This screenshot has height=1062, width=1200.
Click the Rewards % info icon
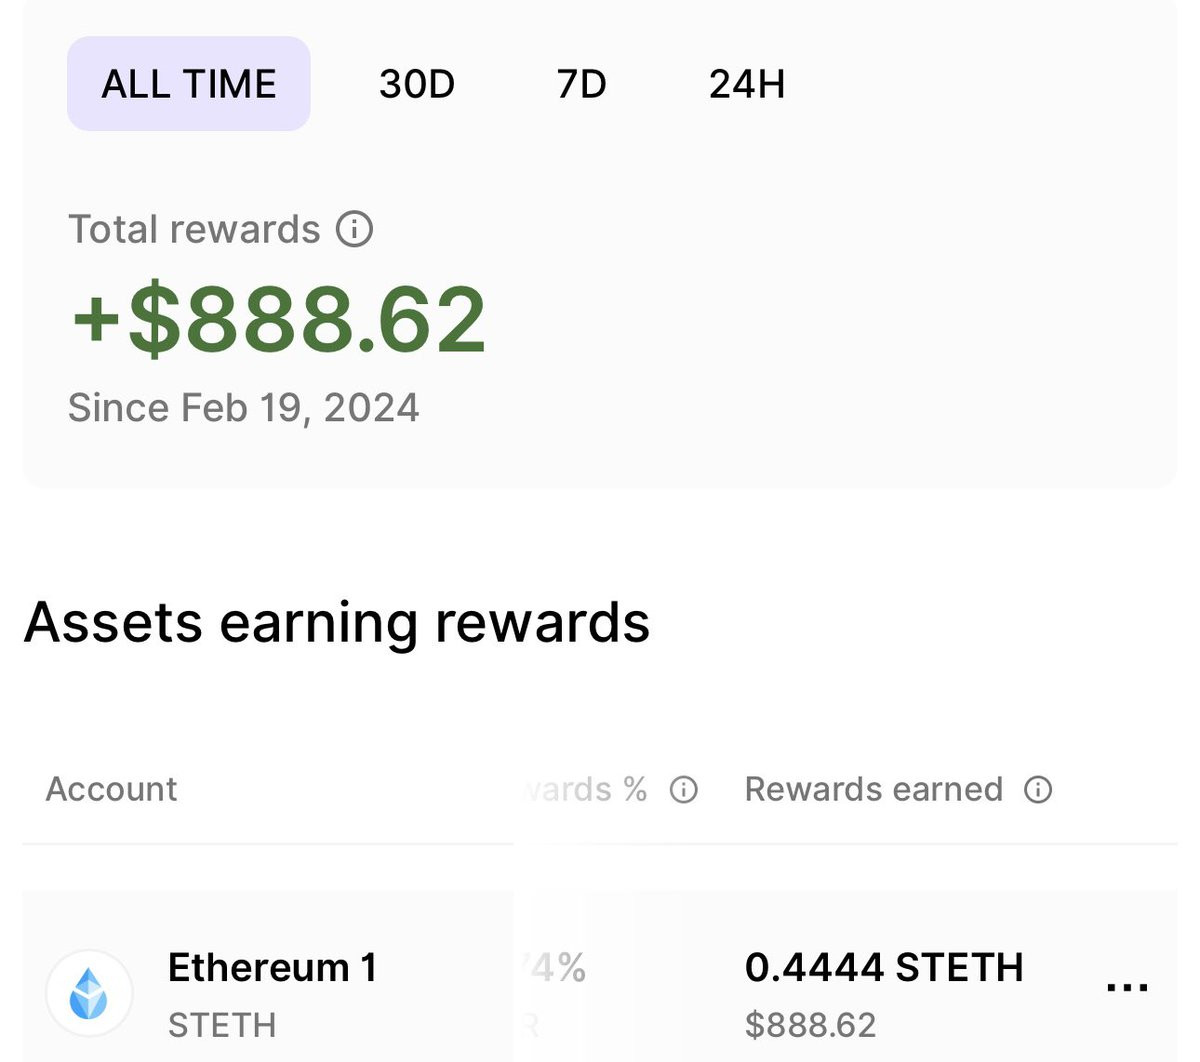[x=683, y=790]
